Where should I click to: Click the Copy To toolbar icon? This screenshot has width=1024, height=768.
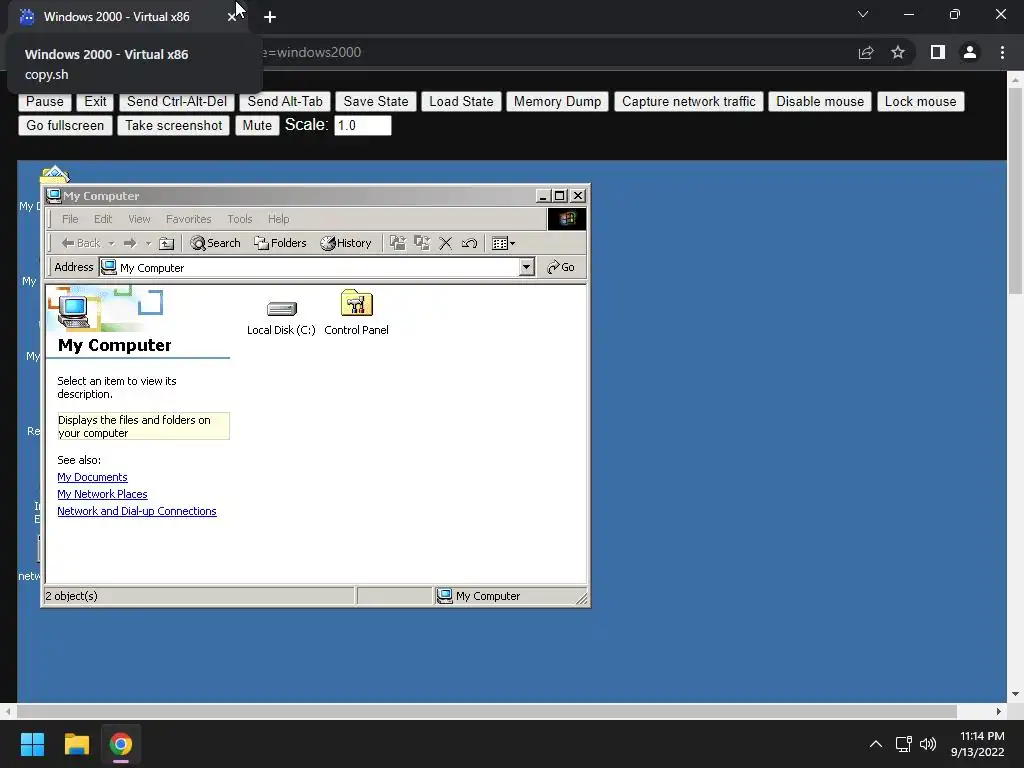pyautogui.click(x=422, y=244)
